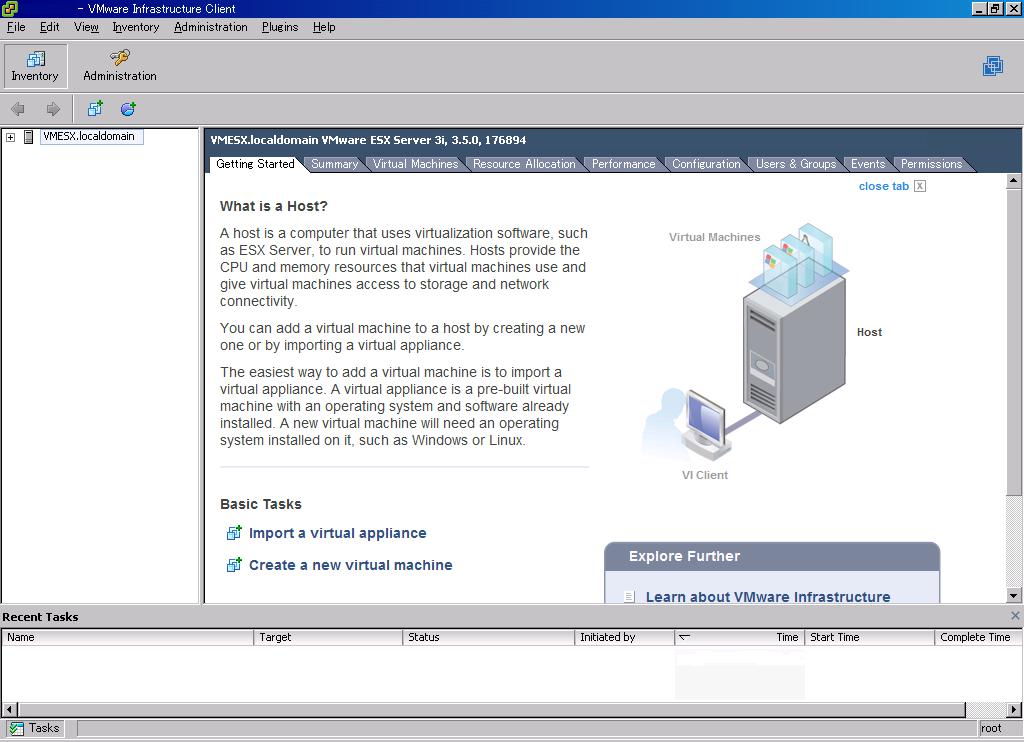Open the Help menu

[324, 27]
